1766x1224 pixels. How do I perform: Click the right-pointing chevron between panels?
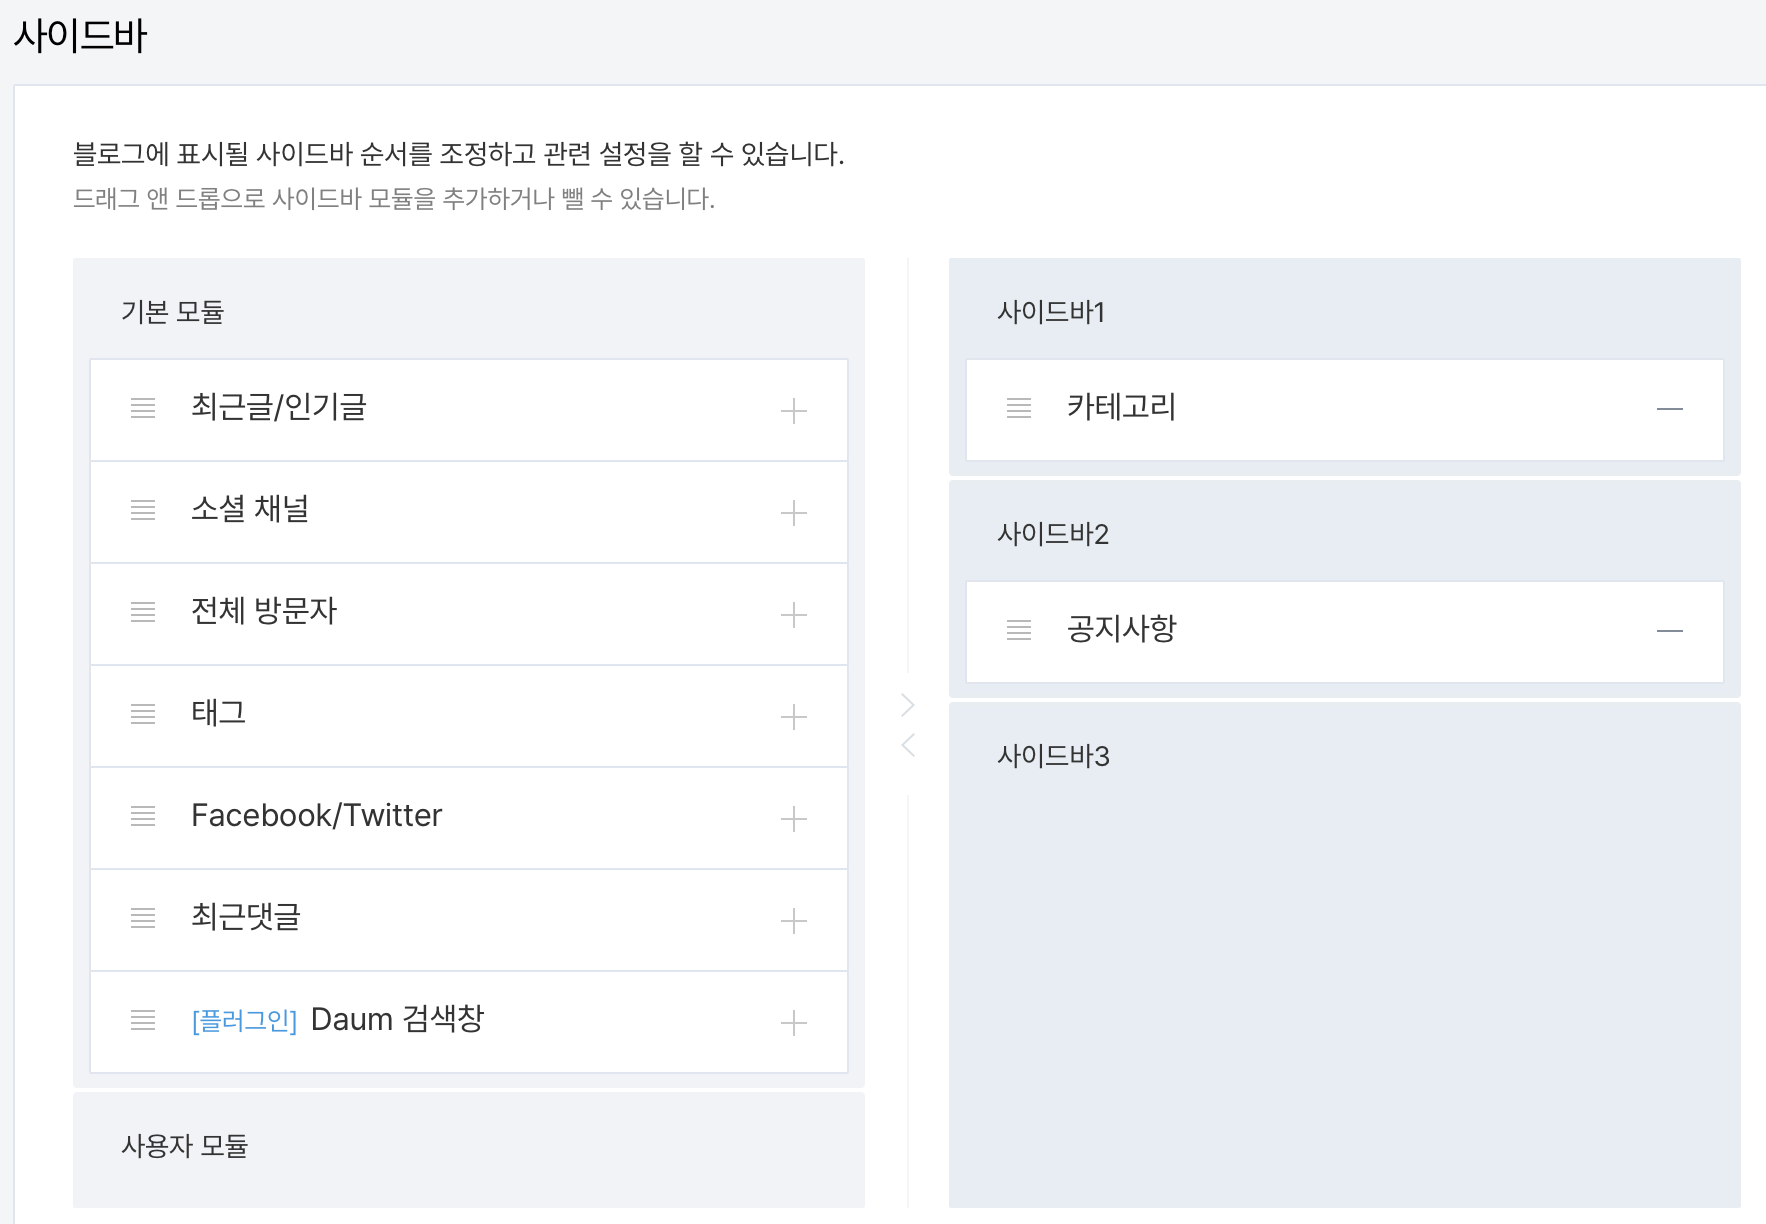[x=907, y=704]
